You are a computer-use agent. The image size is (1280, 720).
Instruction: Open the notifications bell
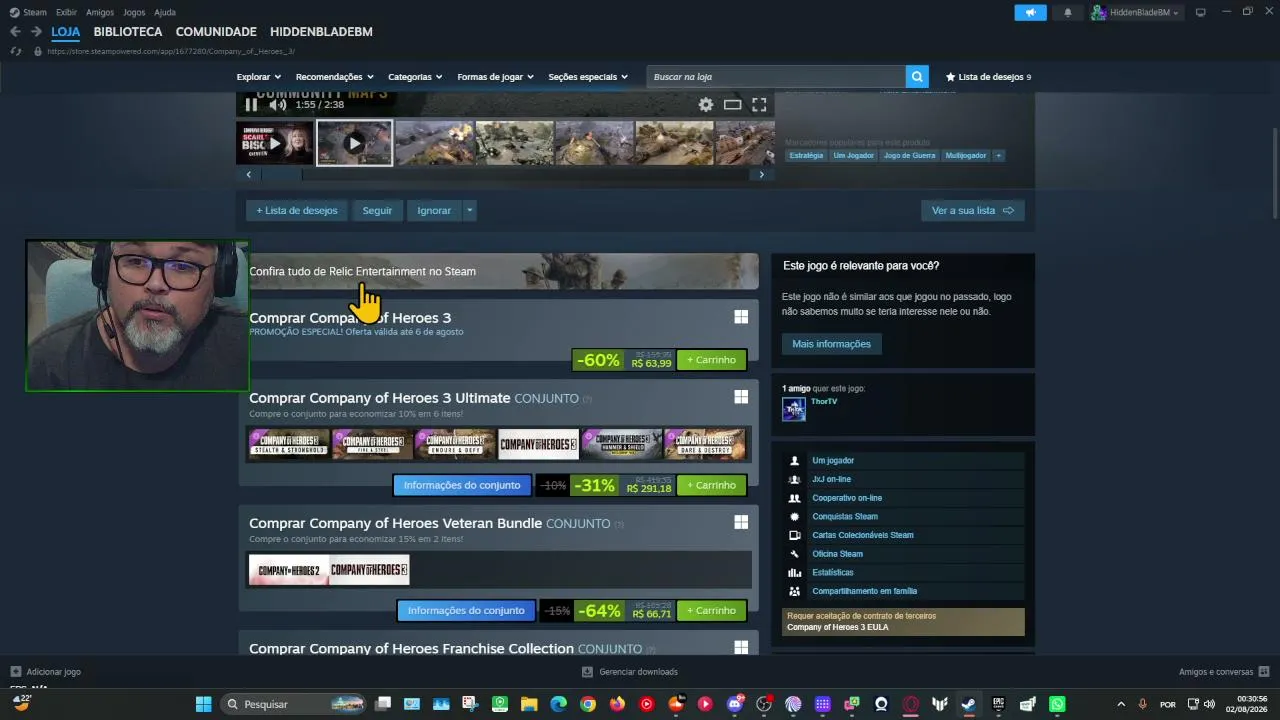1068,12
